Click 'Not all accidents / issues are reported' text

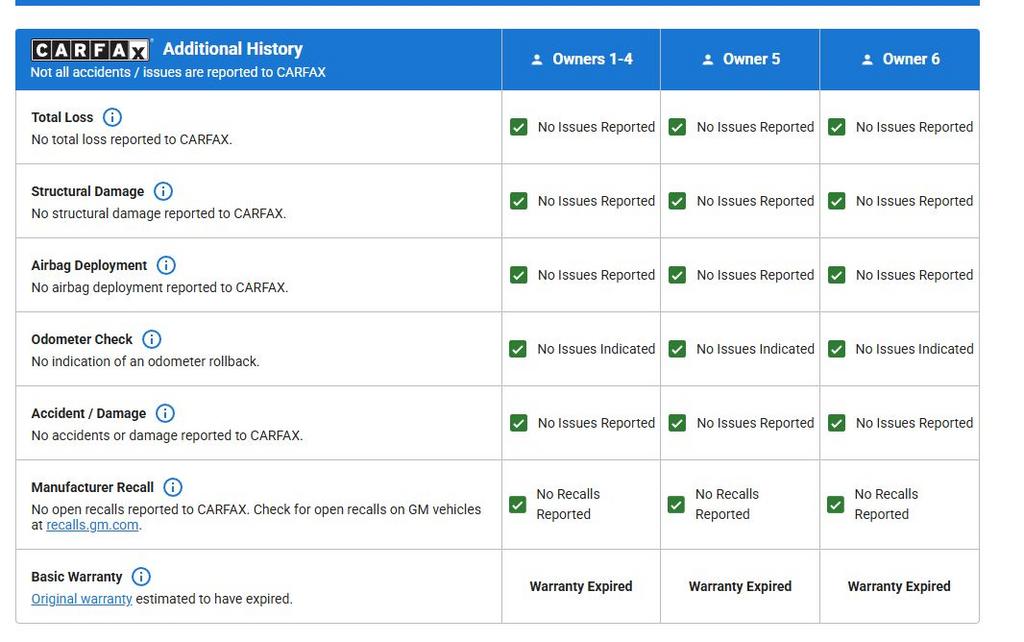pos(178,72)
